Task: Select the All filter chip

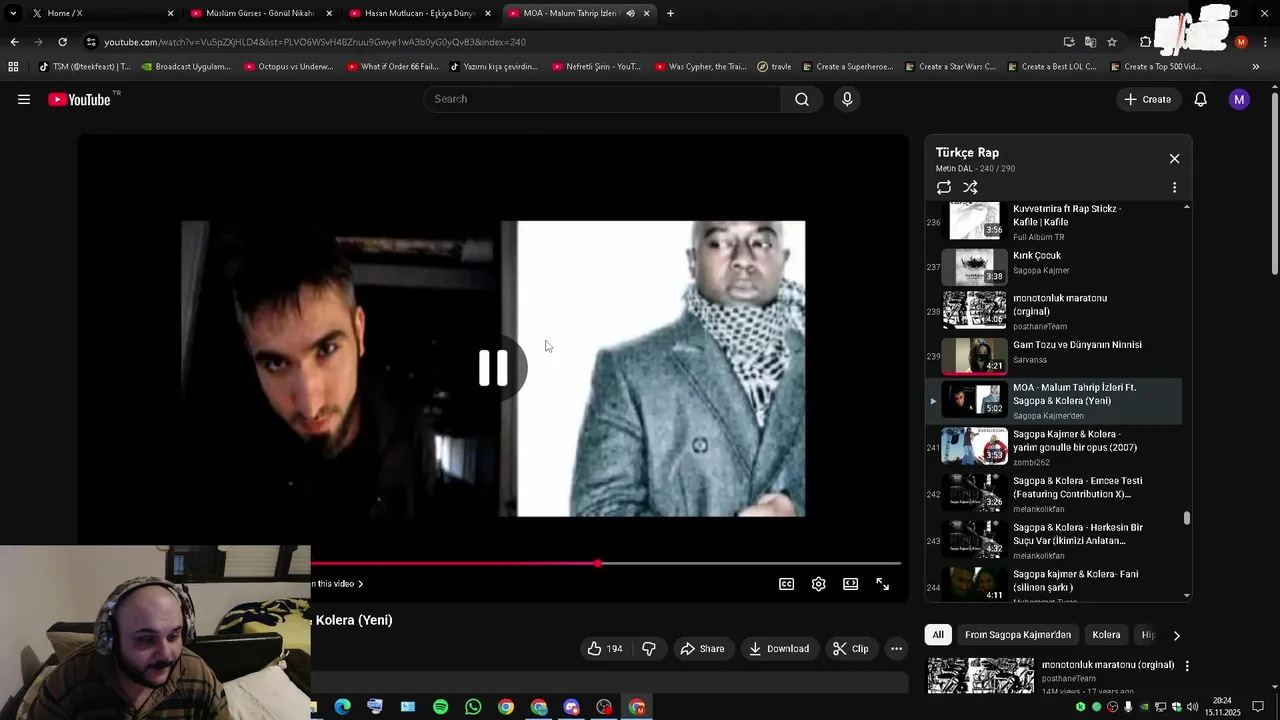Action: tap(938, 635)
